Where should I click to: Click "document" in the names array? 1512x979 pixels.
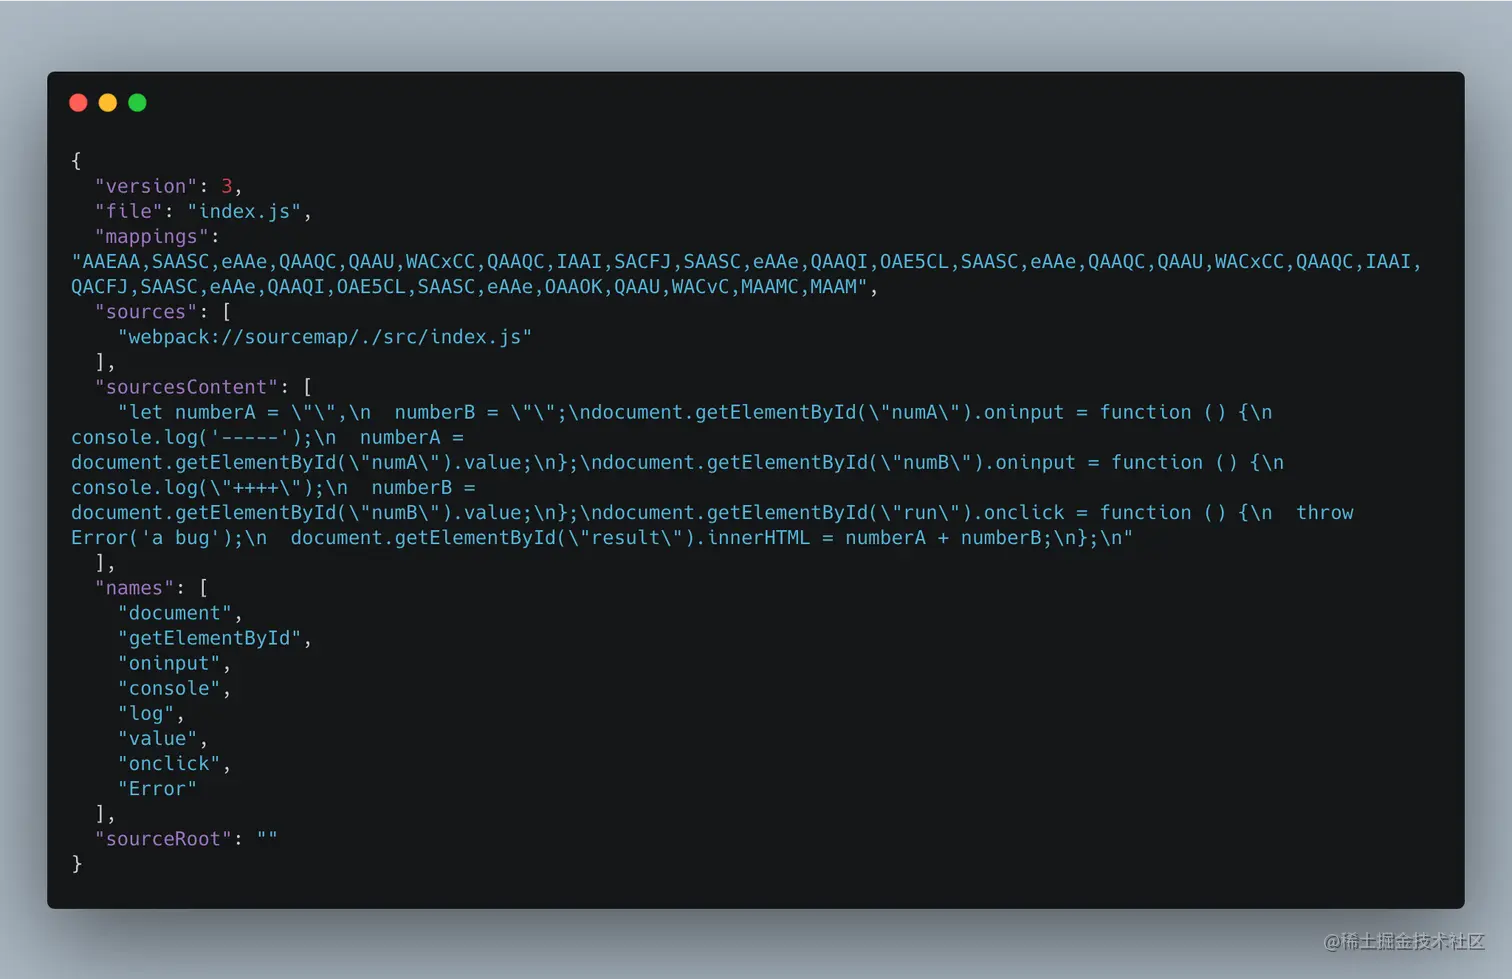click(175, 613)
